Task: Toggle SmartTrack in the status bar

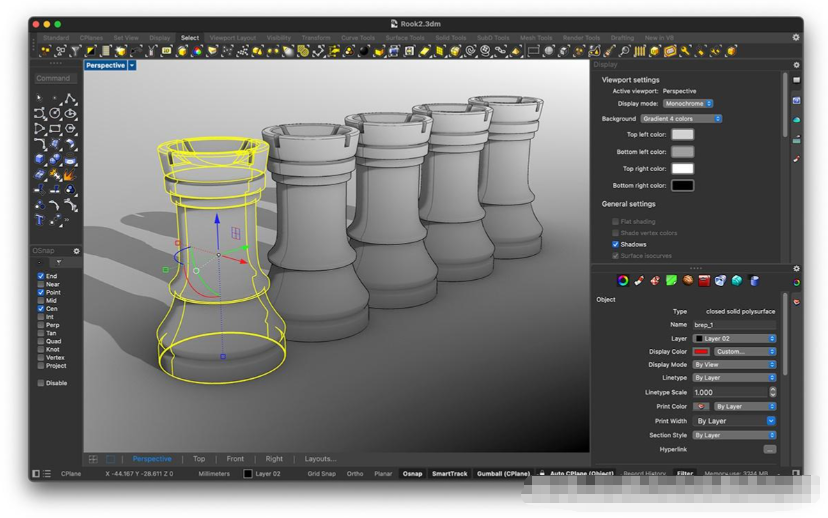Action: pyautogui.click(x=449, y=474)
